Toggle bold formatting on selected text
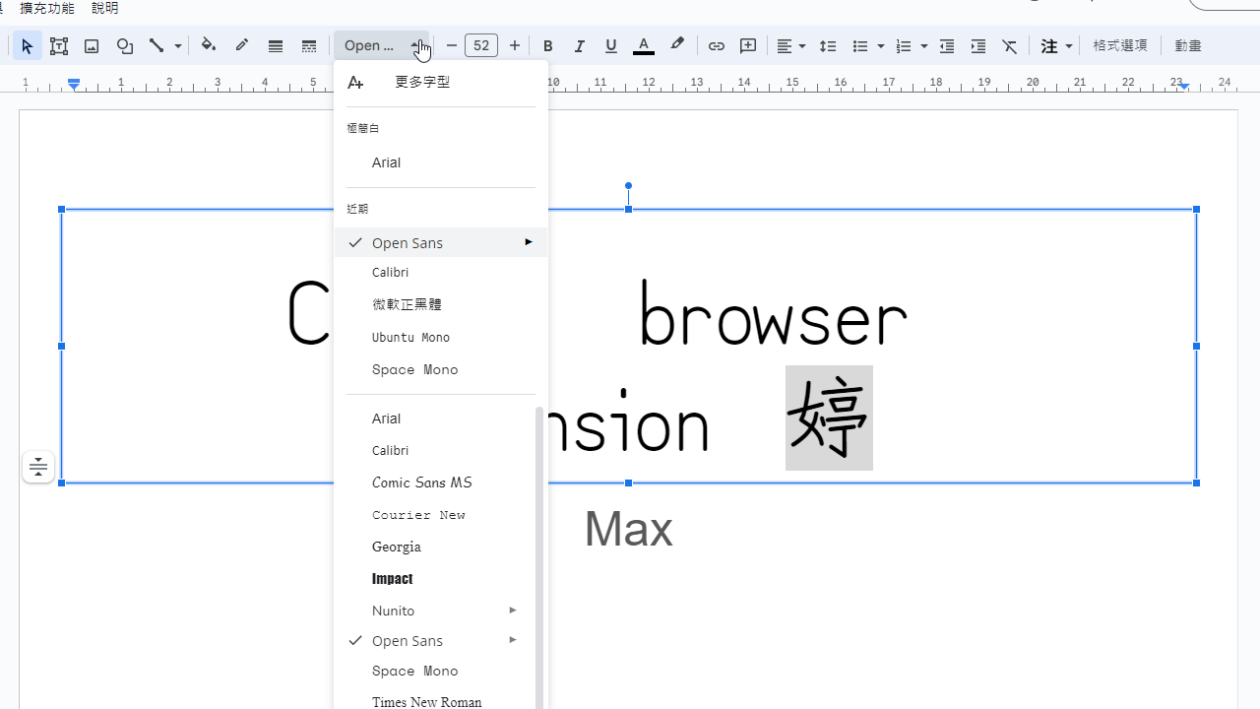1260x709 pixels. pos(548,45)
